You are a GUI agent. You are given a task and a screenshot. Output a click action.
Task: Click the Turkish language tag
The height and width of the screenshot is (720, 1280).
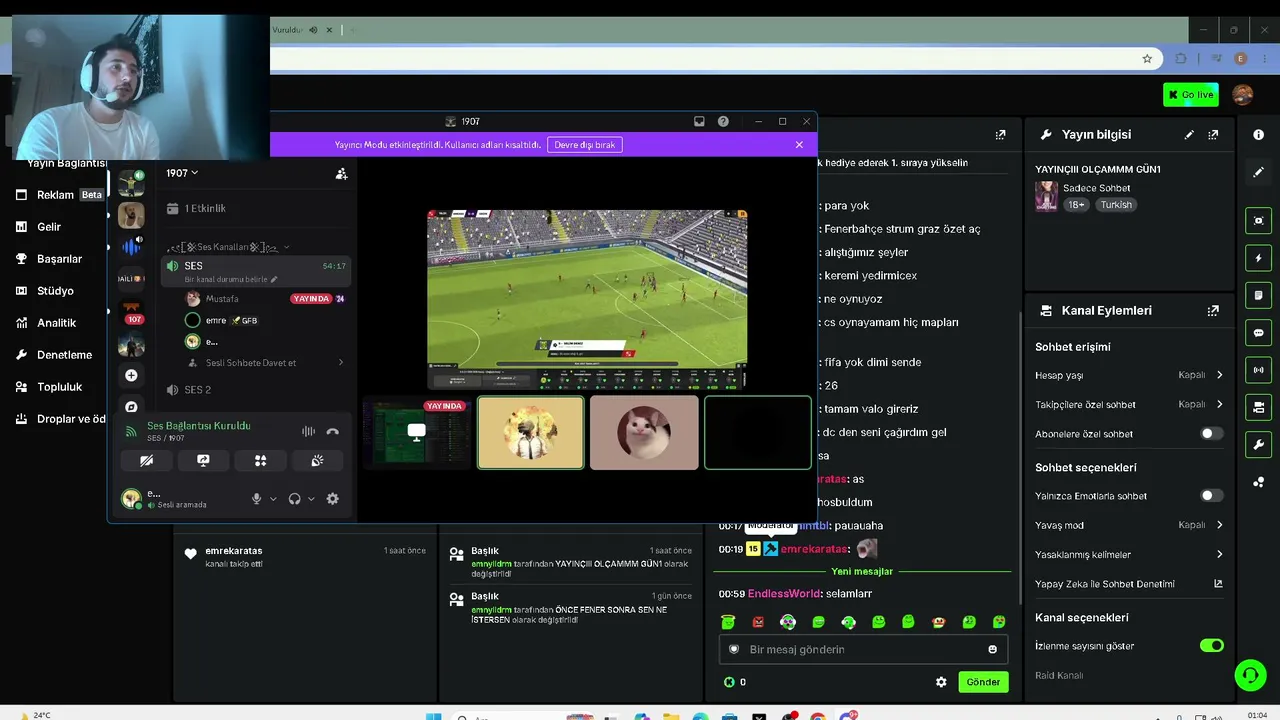pos(1116,205)
